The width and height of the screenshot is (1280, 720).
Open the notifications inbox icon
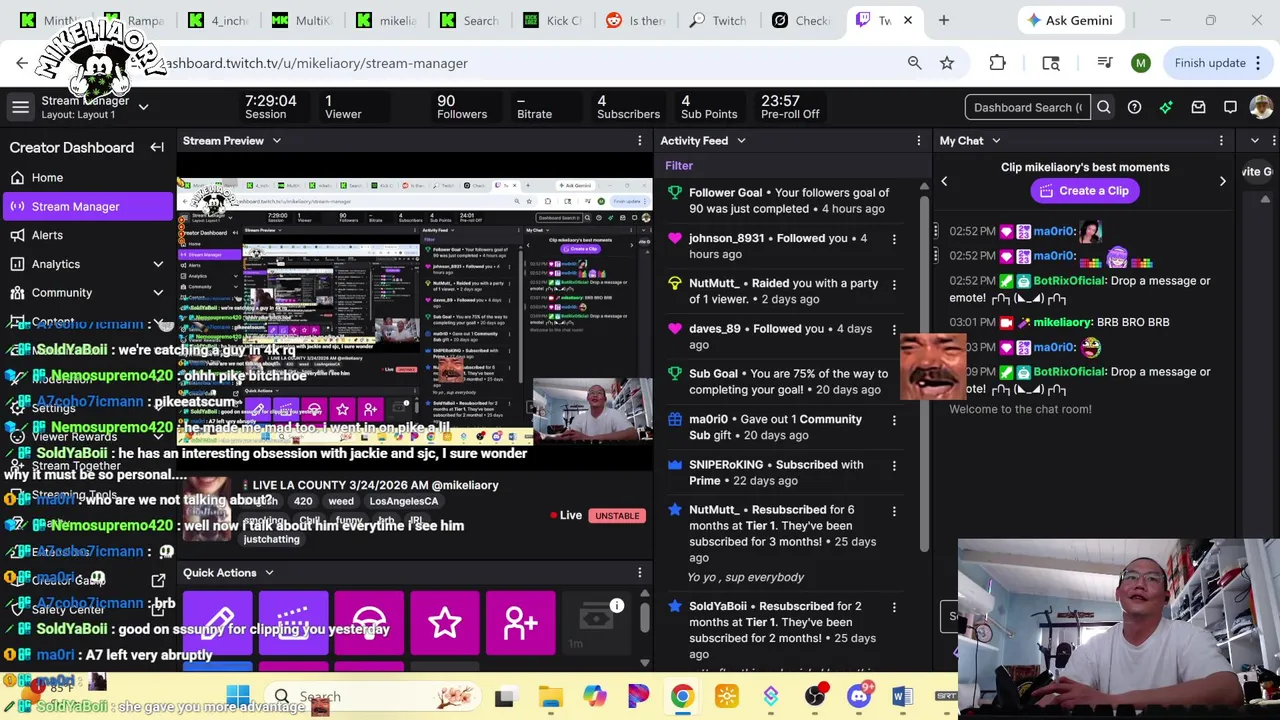pyautogui.click(x=1198, y=107)
